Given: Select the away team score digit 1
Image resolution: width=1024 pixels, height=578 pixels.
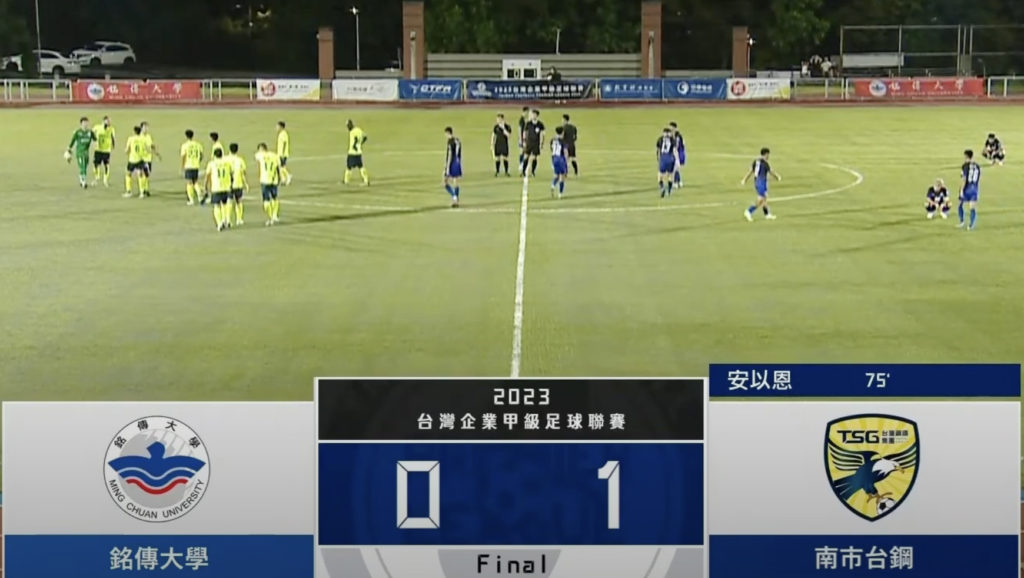Looking at the screenshot, I should (x=610, y=495).
